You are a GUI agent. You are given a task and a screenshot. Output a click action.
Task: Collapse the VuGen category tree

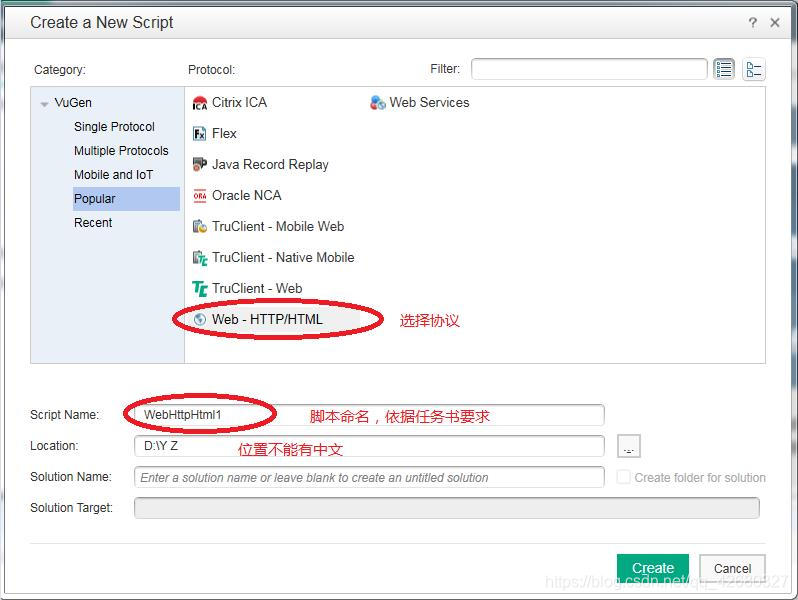point(44,104)
